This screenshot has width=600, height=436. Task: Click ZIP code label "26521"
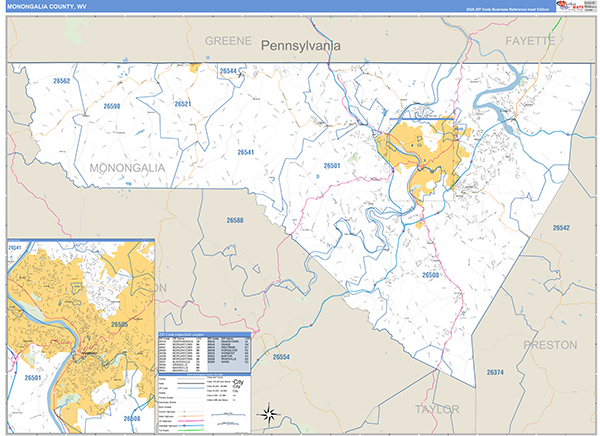point(183,104)
